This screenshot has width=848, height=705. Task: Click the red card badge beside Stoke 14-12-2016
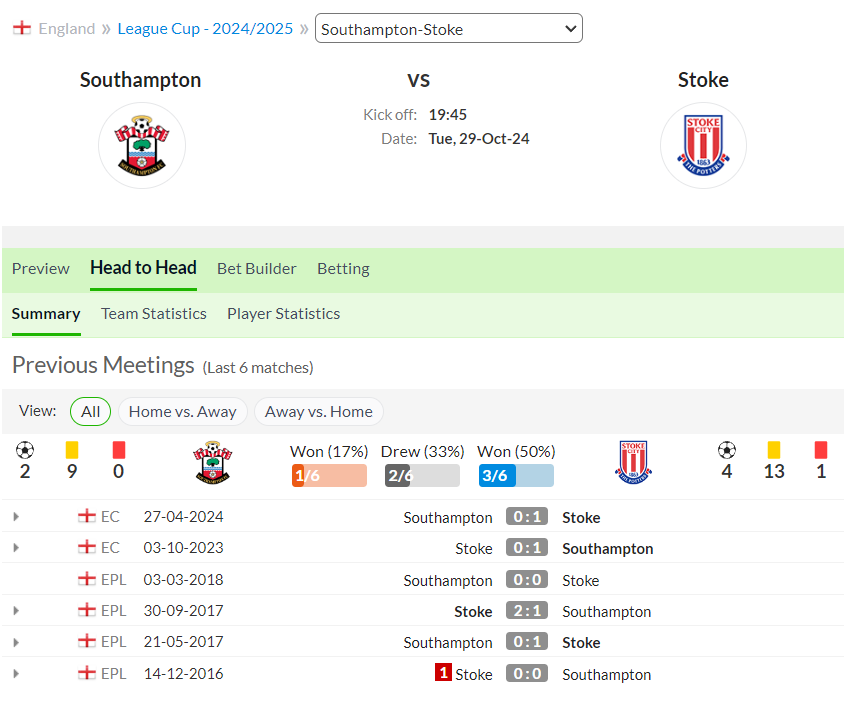coord(443,672)
